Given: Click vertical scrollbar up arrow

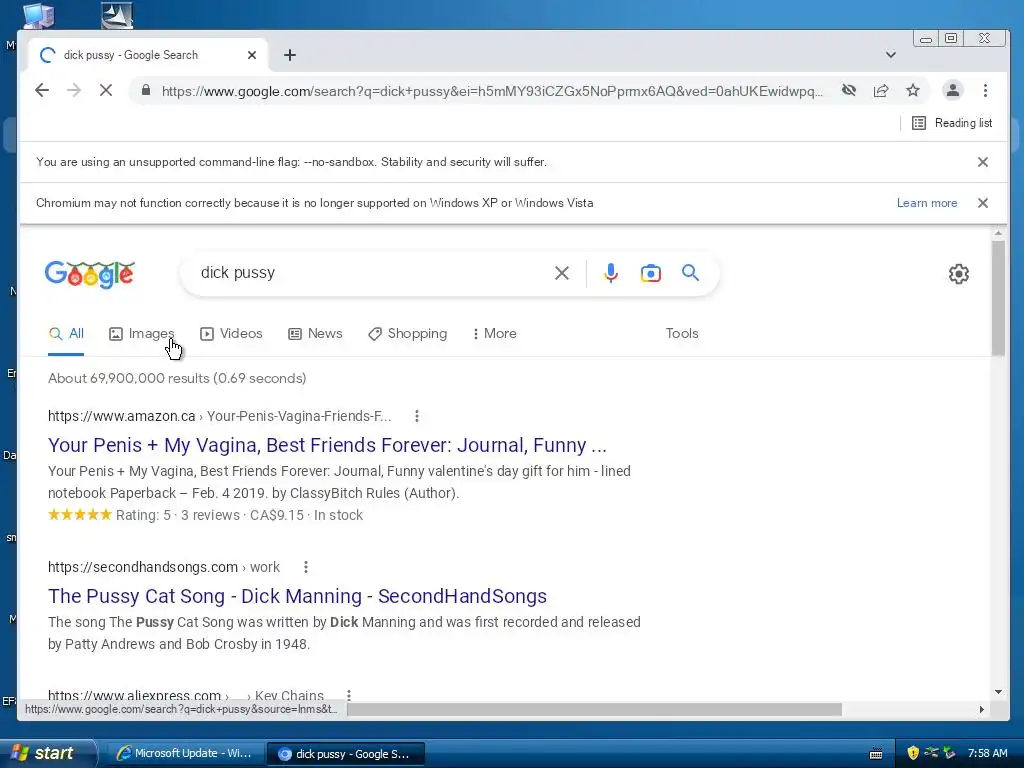Looking at the screenshot, I should click(998, 232).
